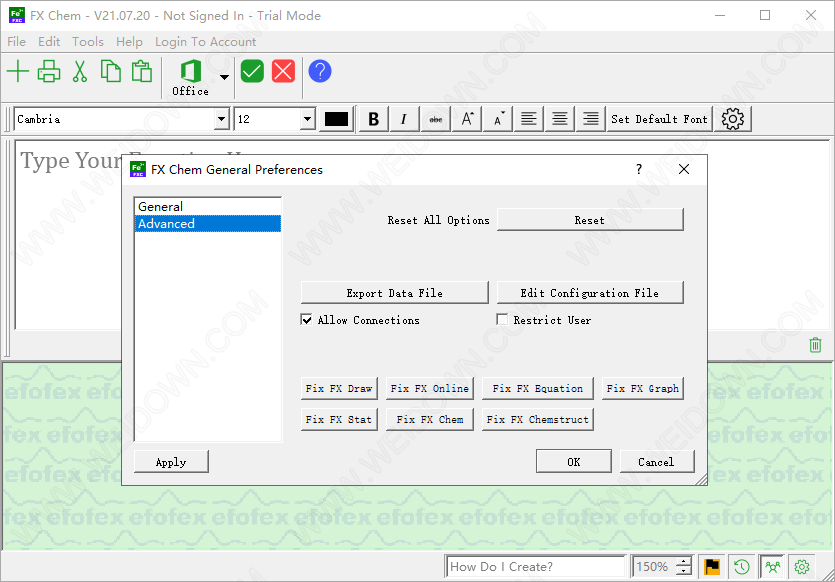This screenshot has height=582, width=835.
Task: Click the Print icon in toolbar
Action: pyautogui.click(x=49, y=71)
